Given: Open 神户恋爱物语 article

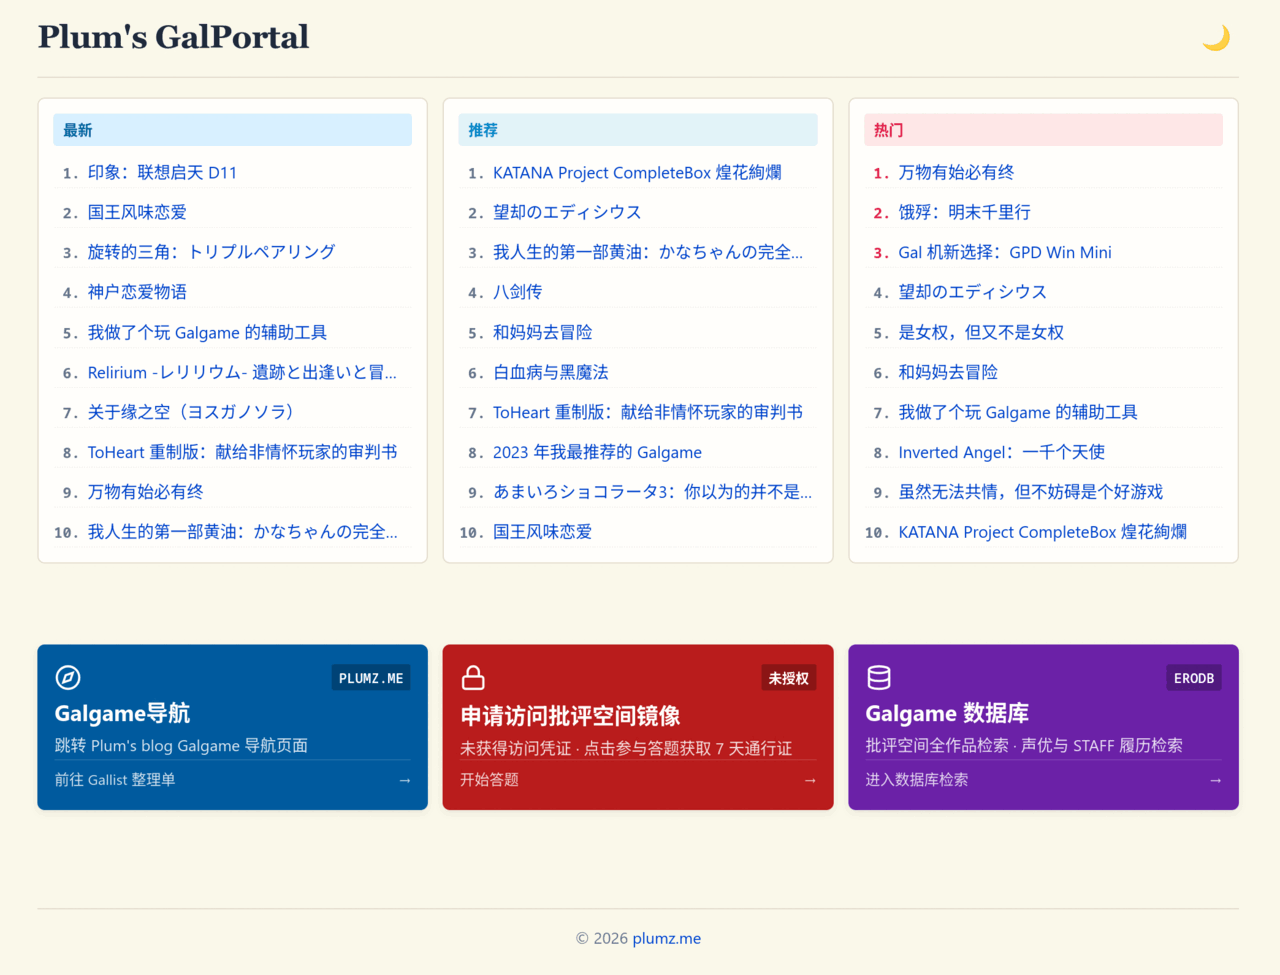Looking at the screenshot, I should (137, 292).
